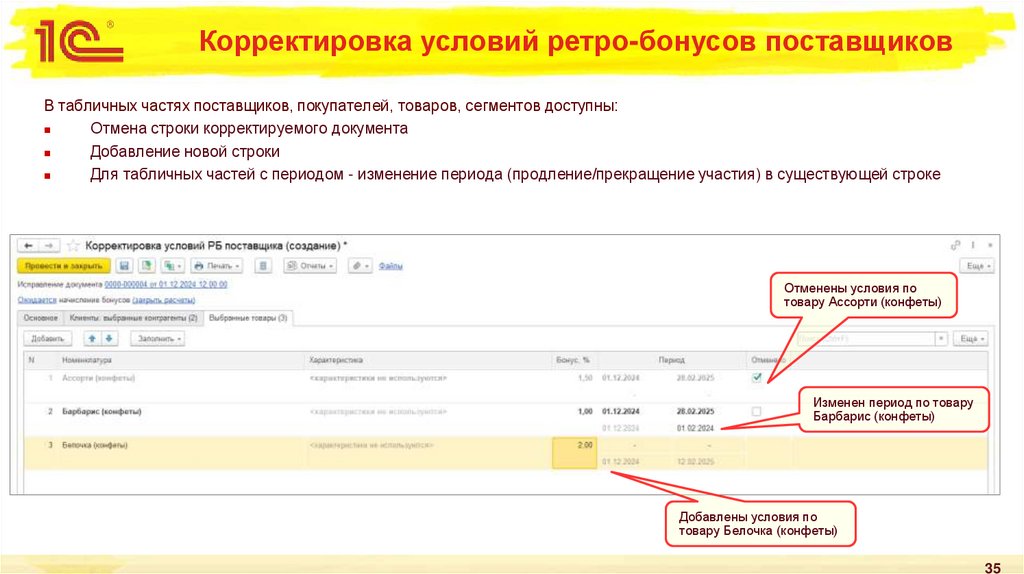This screenshot has width=1024, height=574.
Task: Click the Добавить button
Action: 48,338
